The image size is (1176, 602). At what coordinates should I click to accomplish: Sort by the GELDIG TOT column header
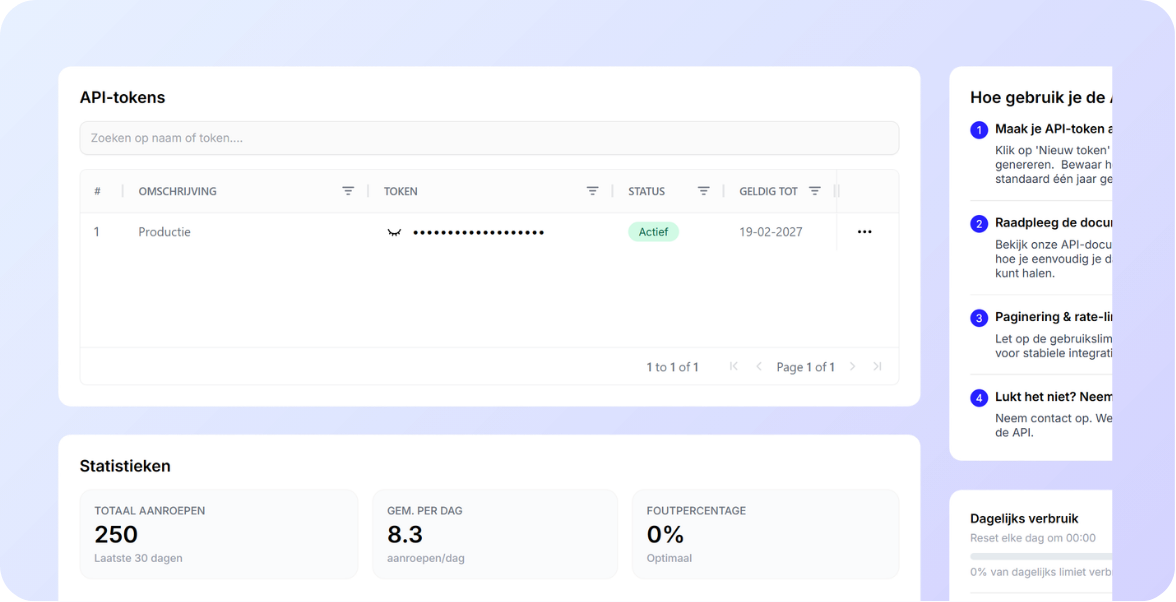tap(768, 191)
